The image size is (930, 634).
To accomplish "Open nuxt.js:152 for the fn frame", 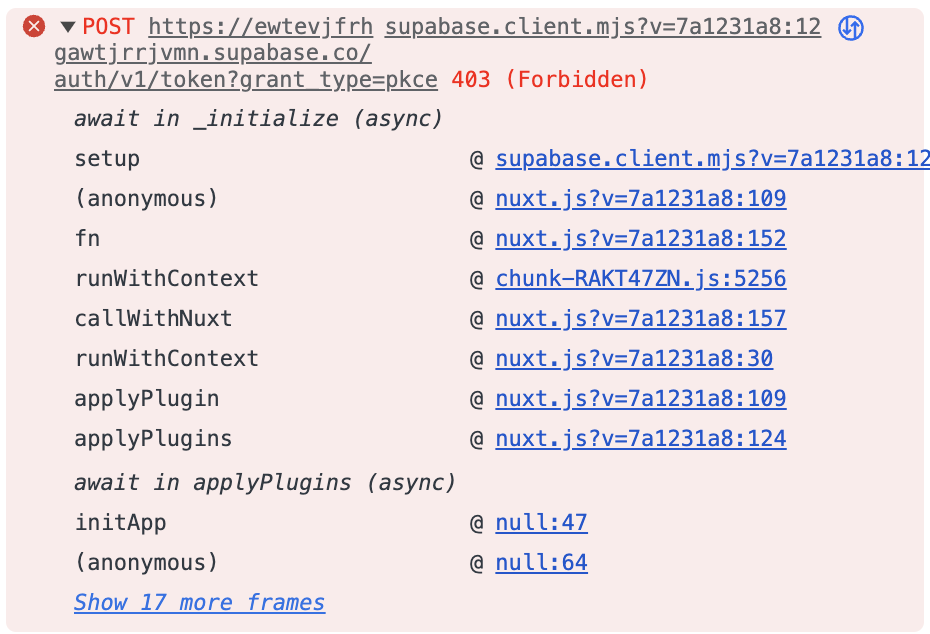I will pos(641,238).
